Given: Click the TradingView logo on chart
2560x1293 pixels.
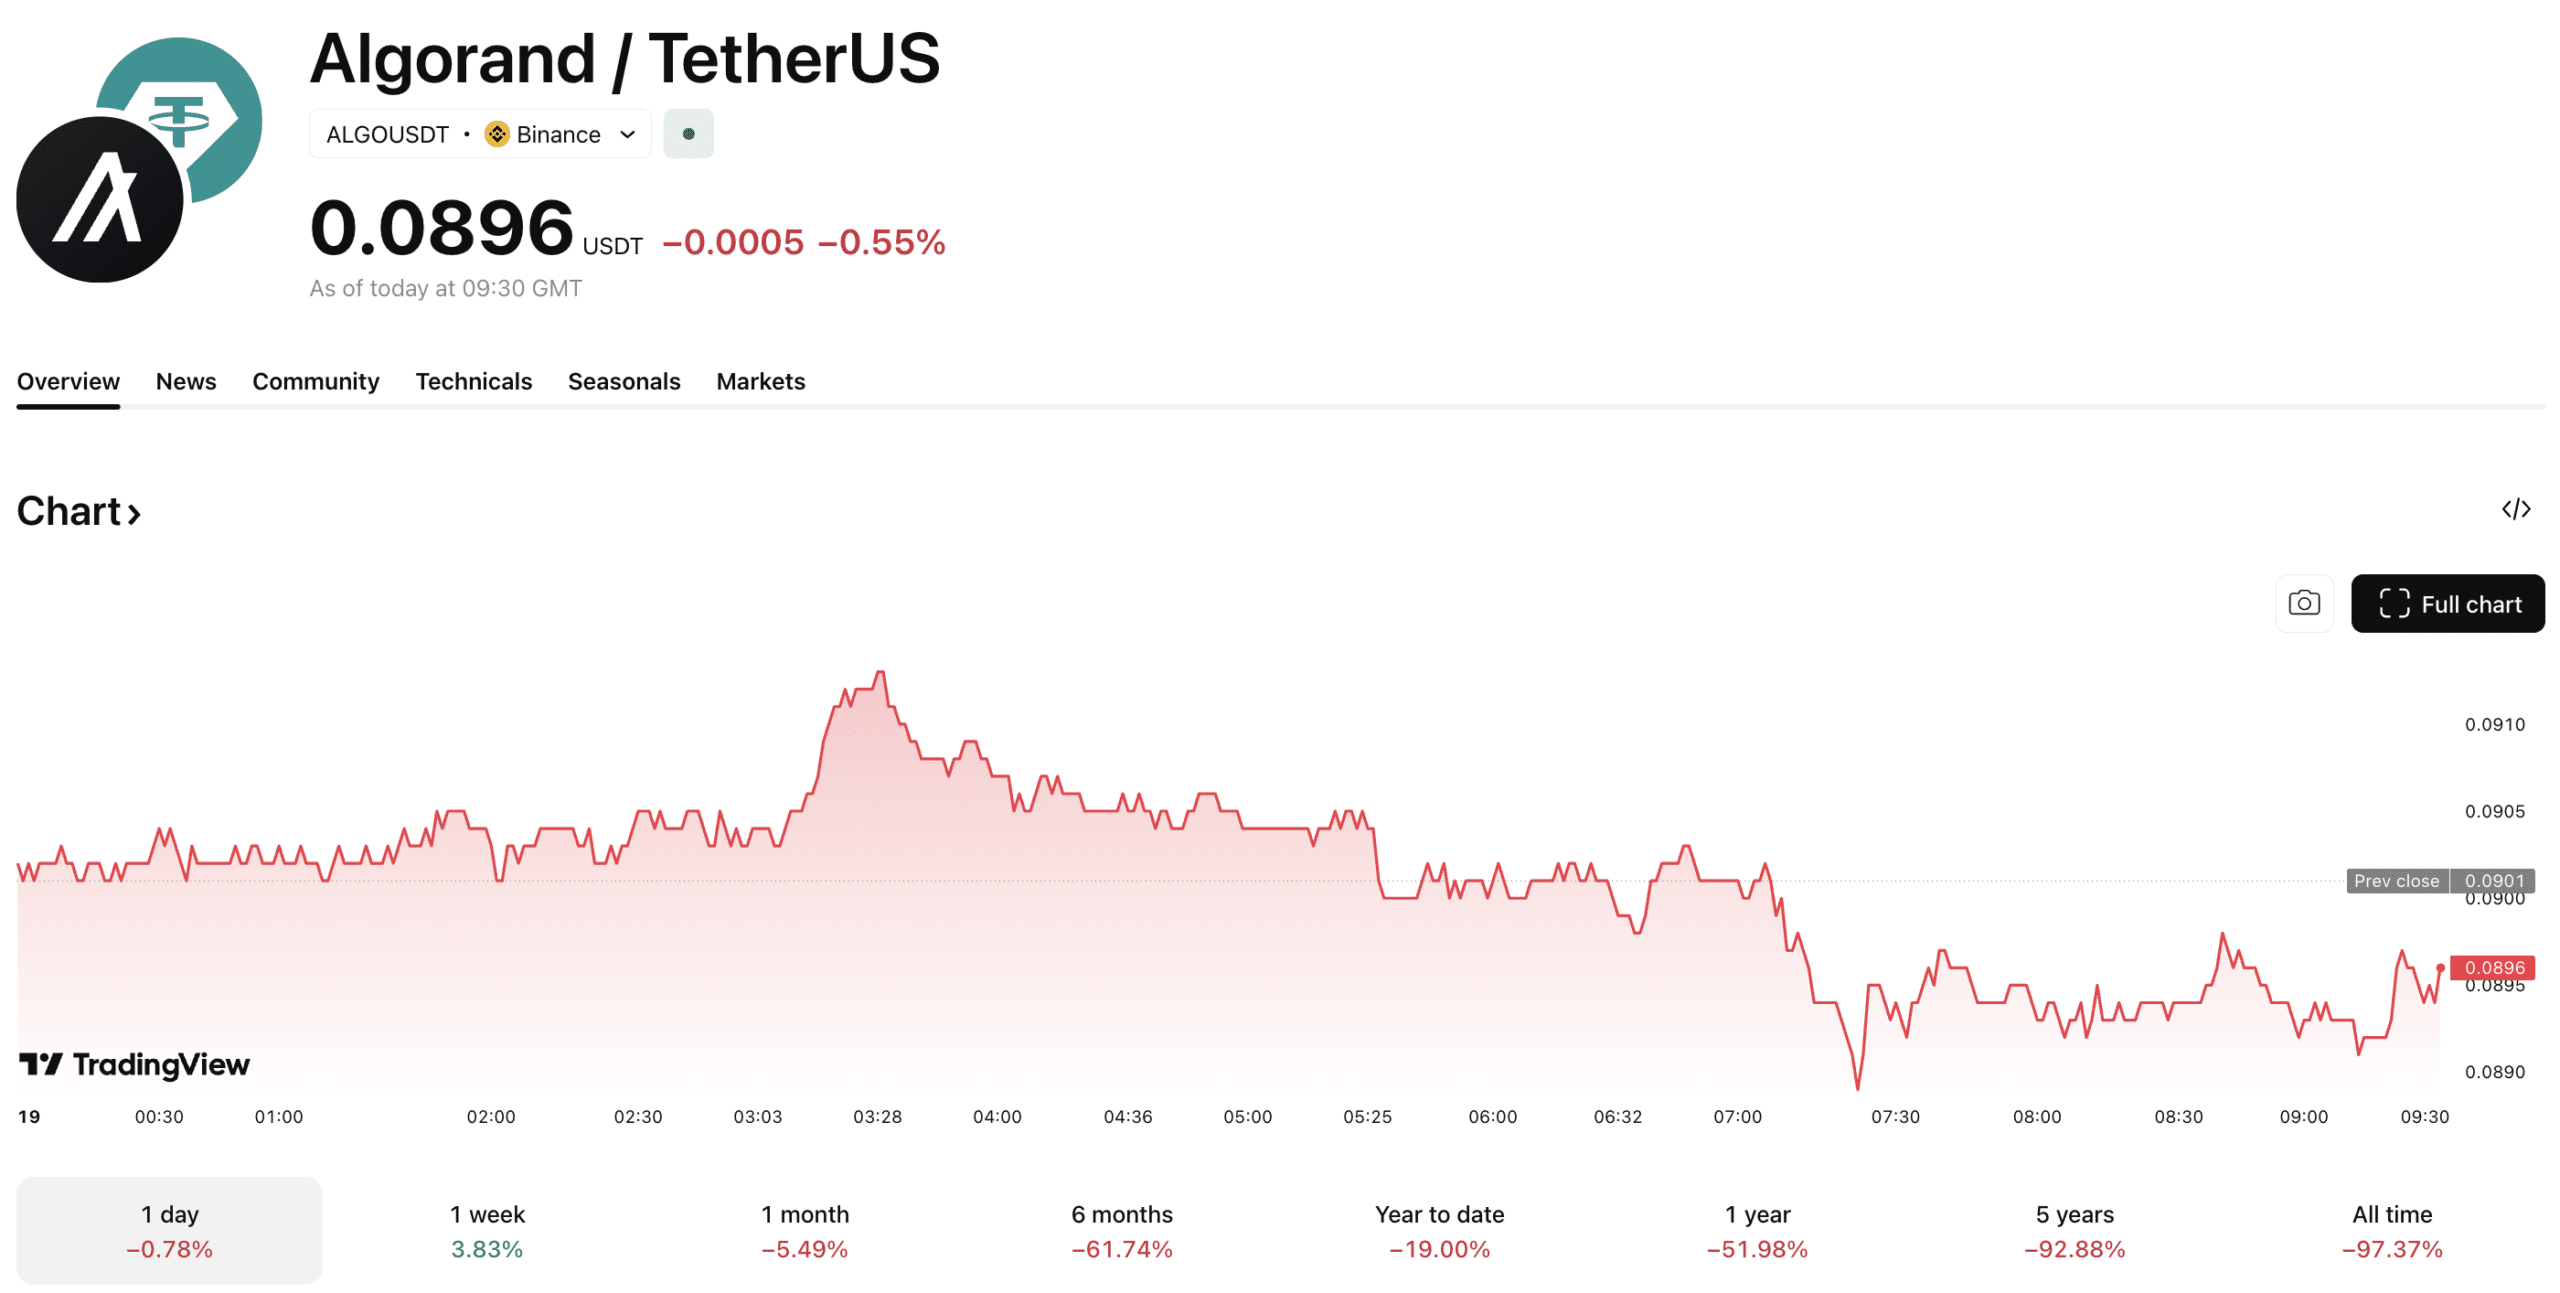Looking at the screenshot, I should 134,1064.
